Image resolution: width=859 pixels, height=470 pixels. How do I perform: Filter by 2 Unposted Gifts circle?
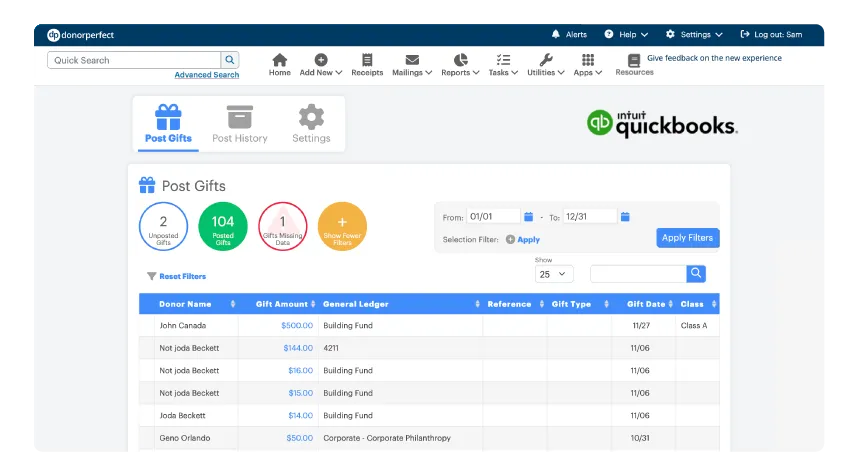(163, 226)
